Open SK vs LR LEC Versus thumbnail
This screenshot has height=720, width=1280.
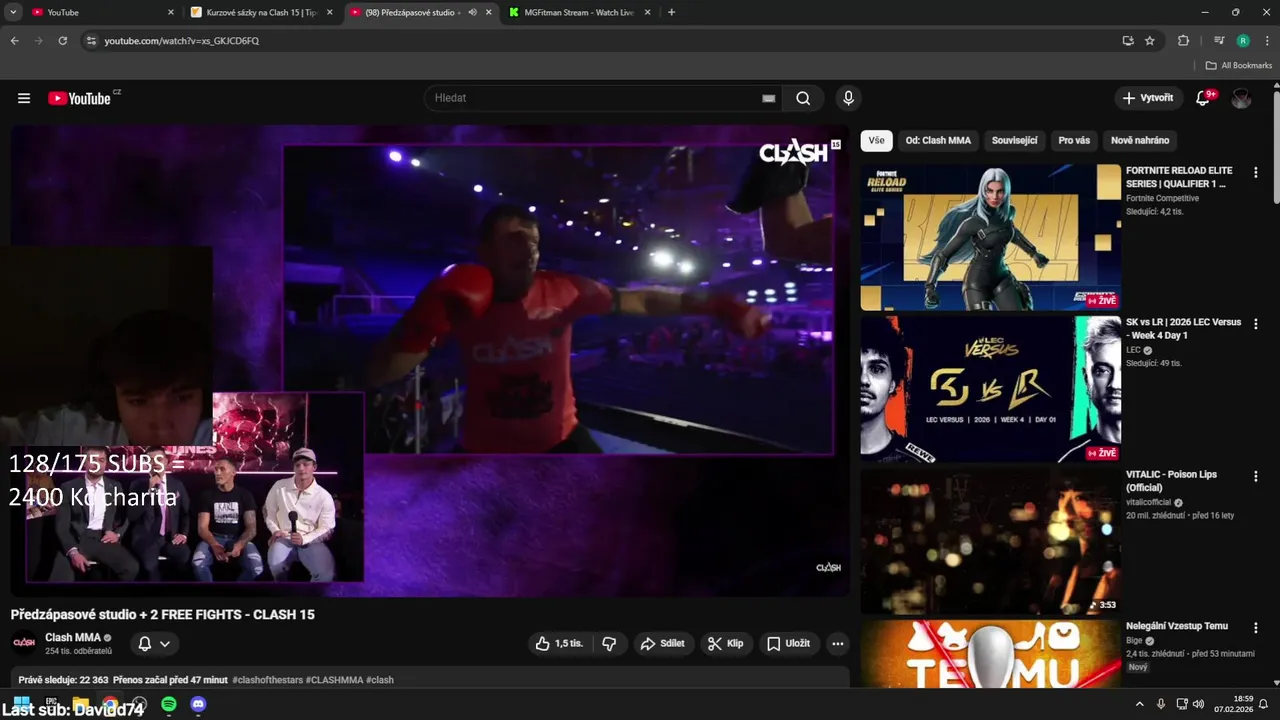(x=991, y=389)
